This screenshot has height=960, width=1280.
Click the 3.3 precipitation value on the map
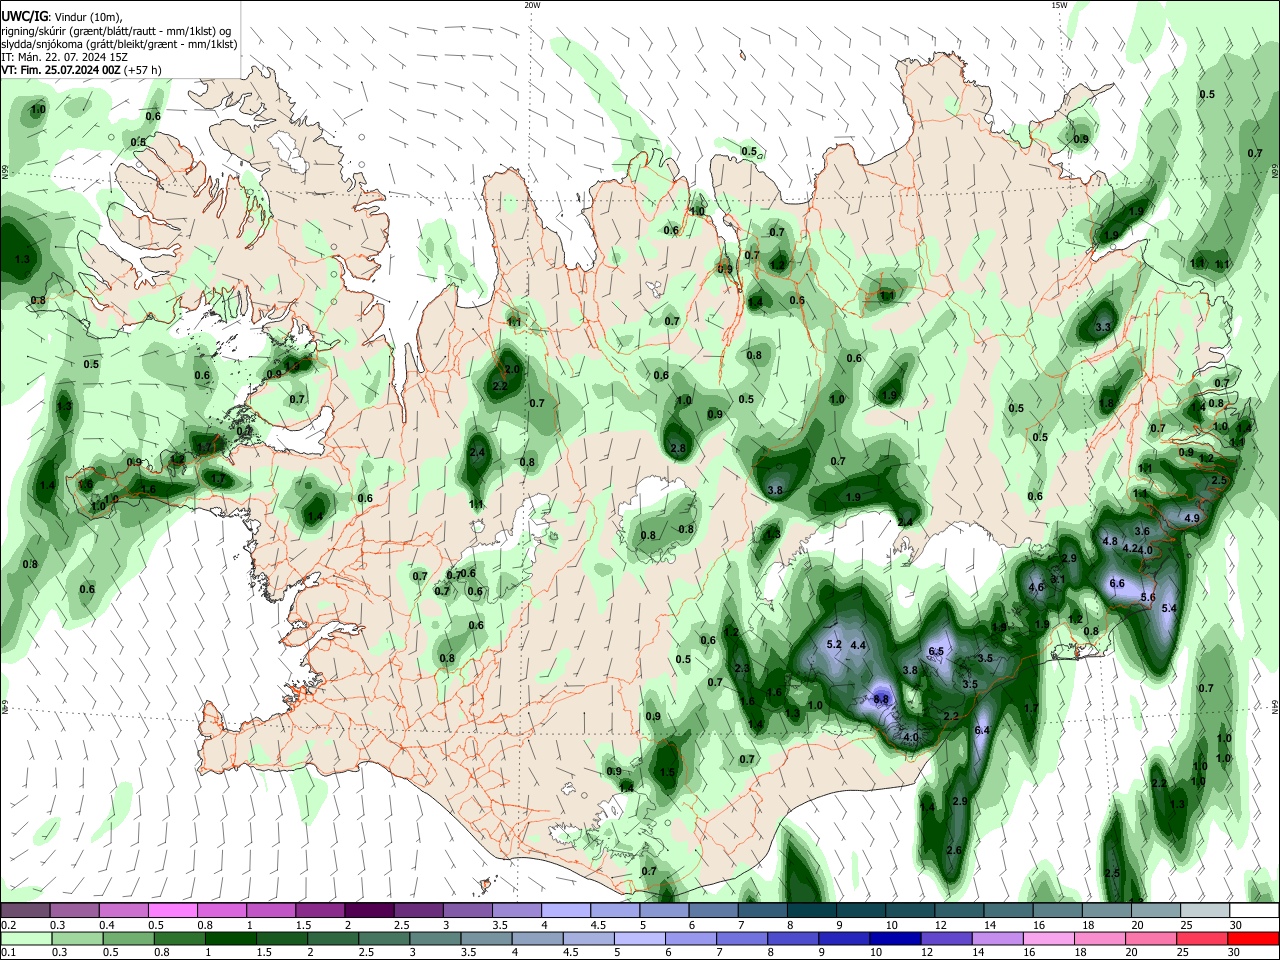coord(1103,327)
